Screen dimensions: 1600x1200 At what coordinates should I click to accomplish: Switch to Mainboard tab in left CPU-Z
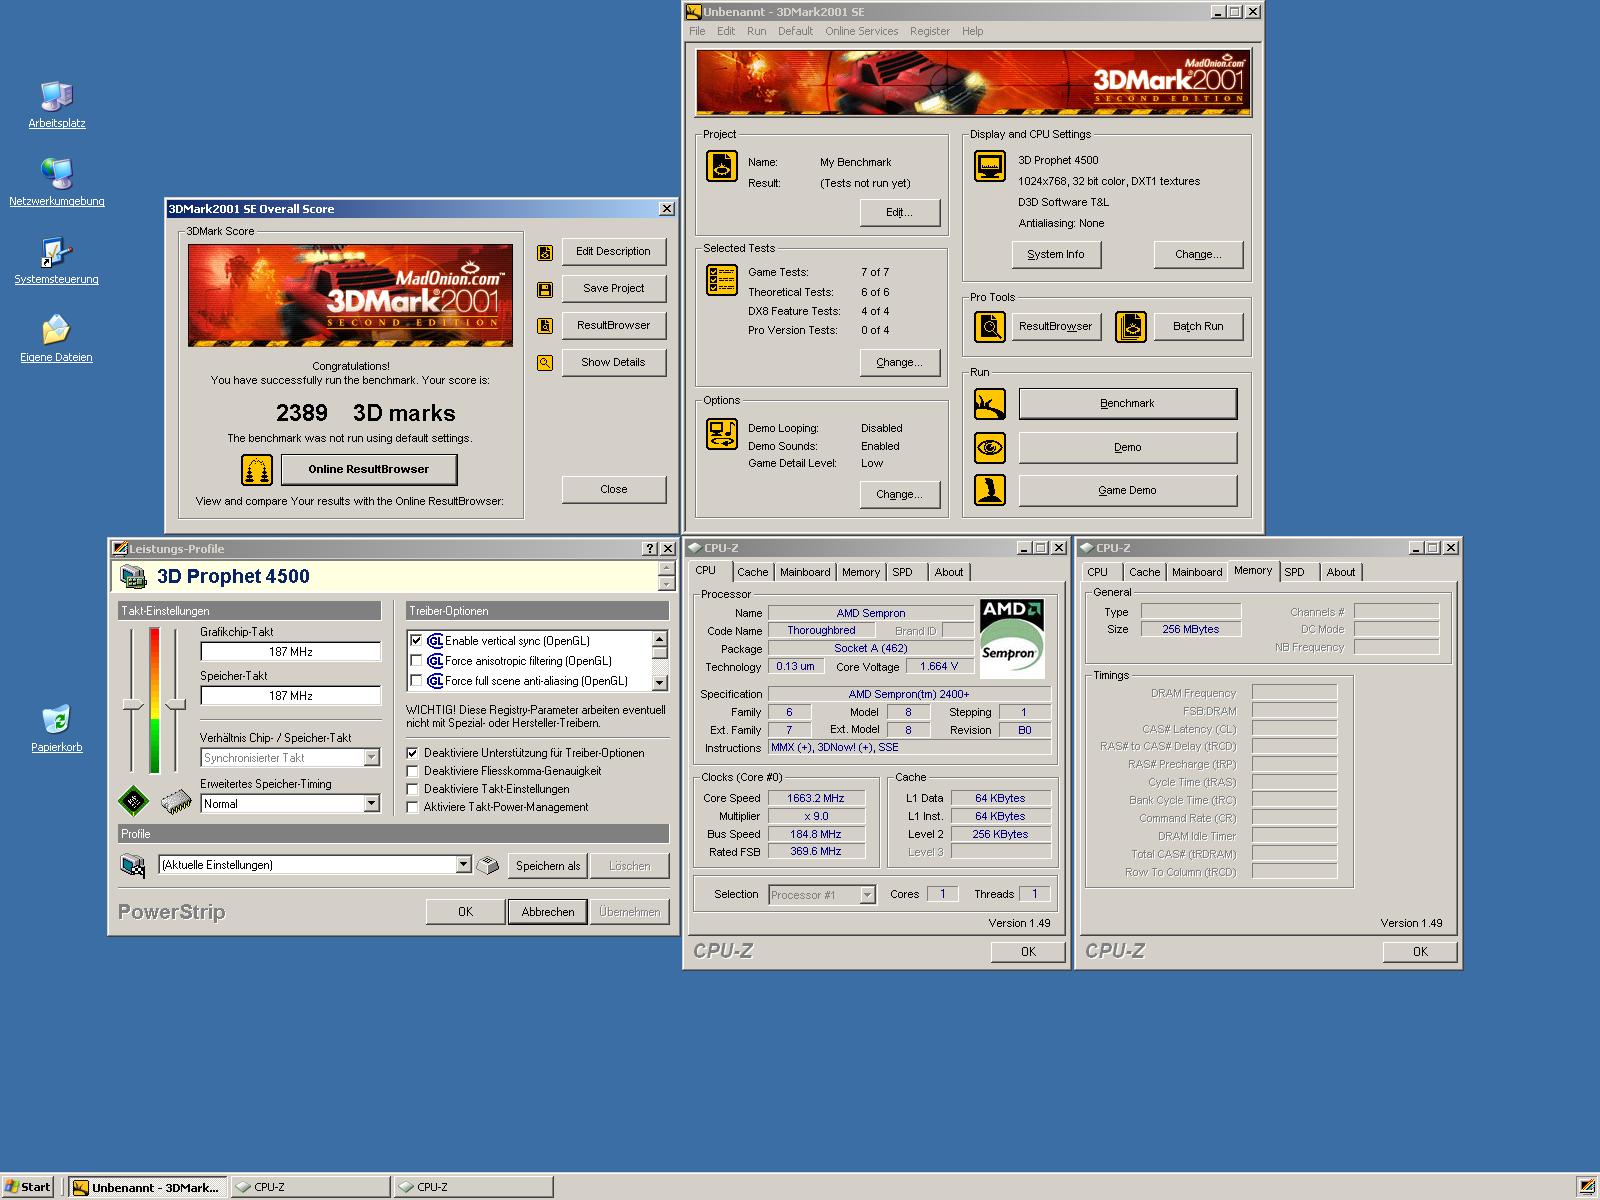tap(805, 572)
